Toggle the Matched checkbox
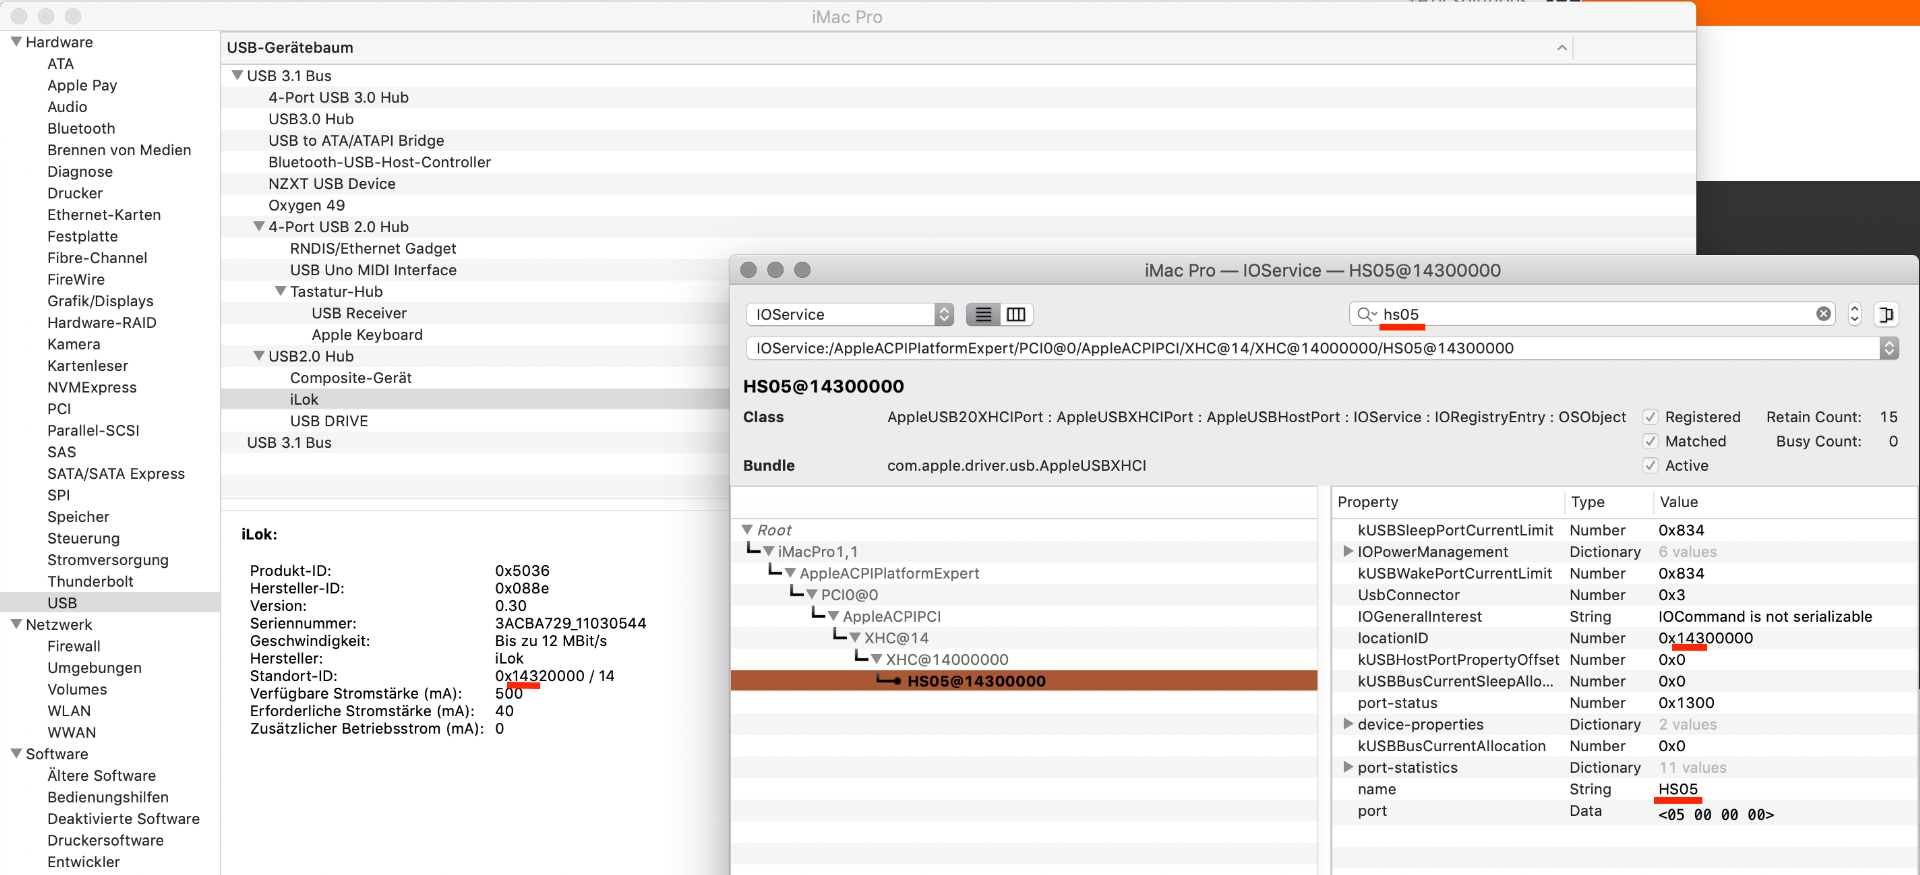 (x=1650, y=441)
